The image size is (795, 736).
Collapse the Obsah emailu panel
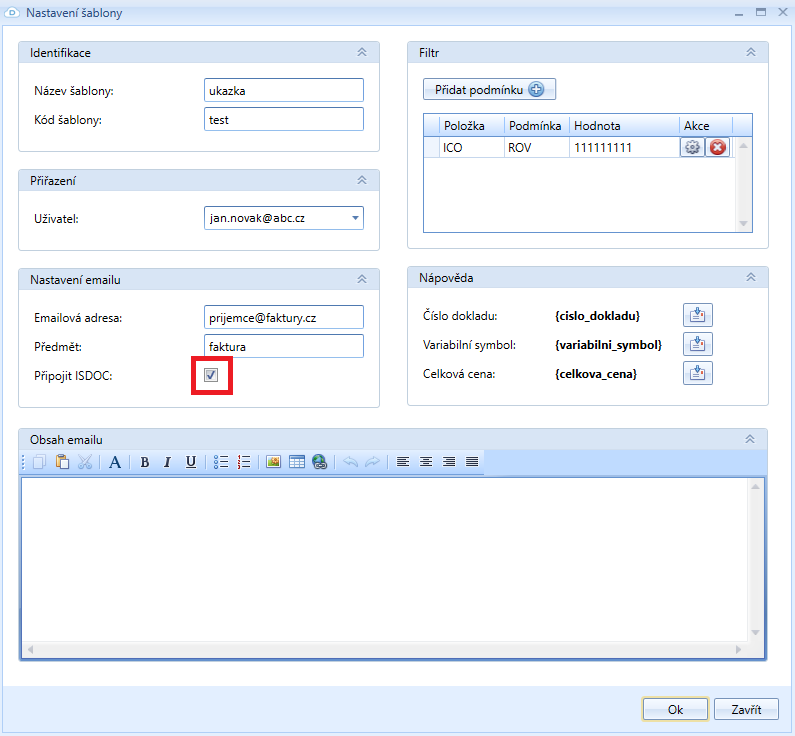[750, 439]
